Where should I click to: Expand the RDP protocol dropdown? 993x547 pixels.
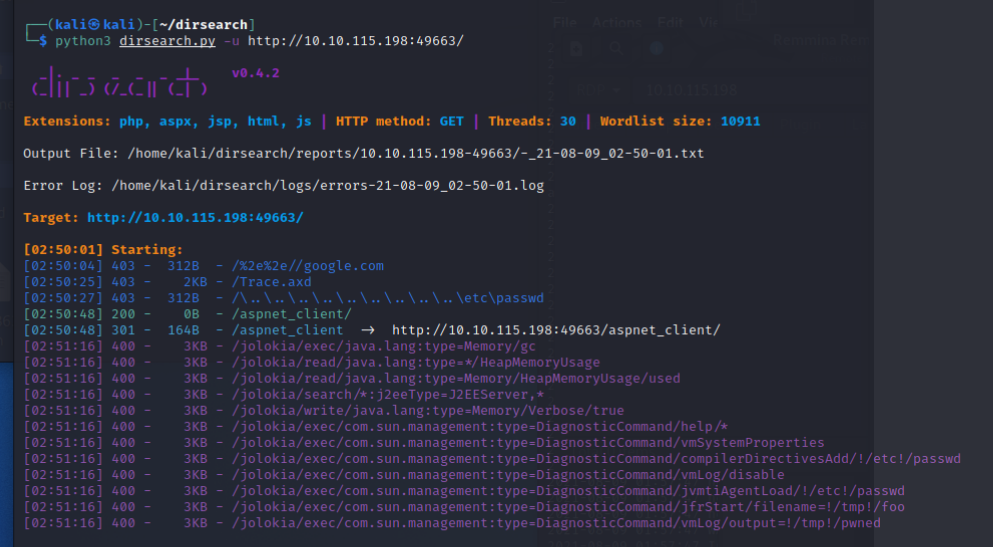click(x=598, y=89)
